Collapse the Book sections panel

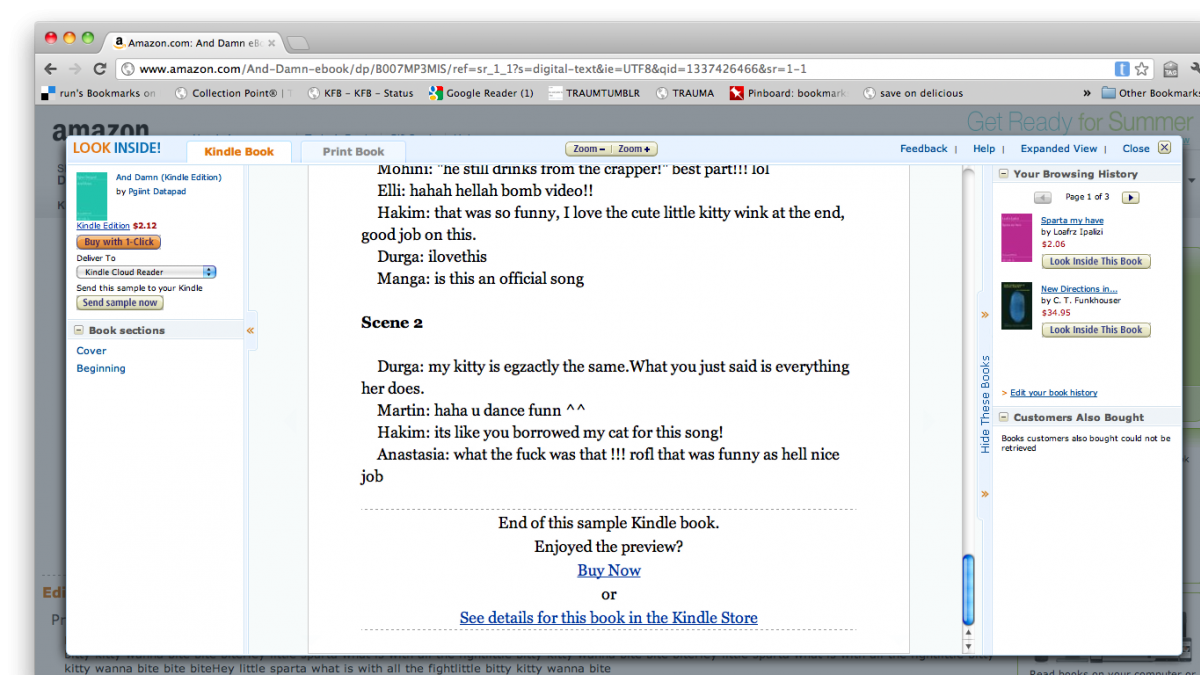(79, 330)
